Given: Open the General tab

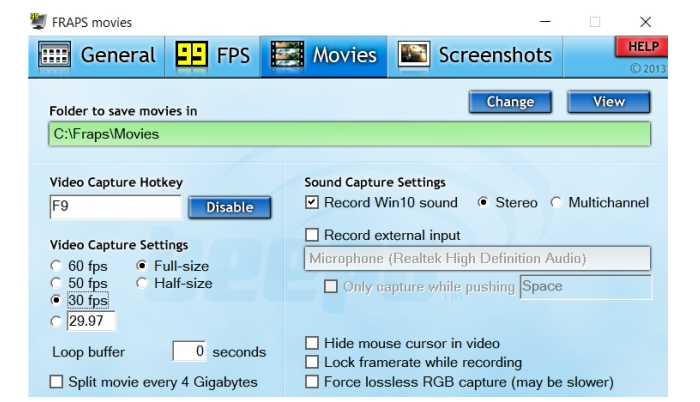Looking at the screenshot, I should click(x=96, y=55).
